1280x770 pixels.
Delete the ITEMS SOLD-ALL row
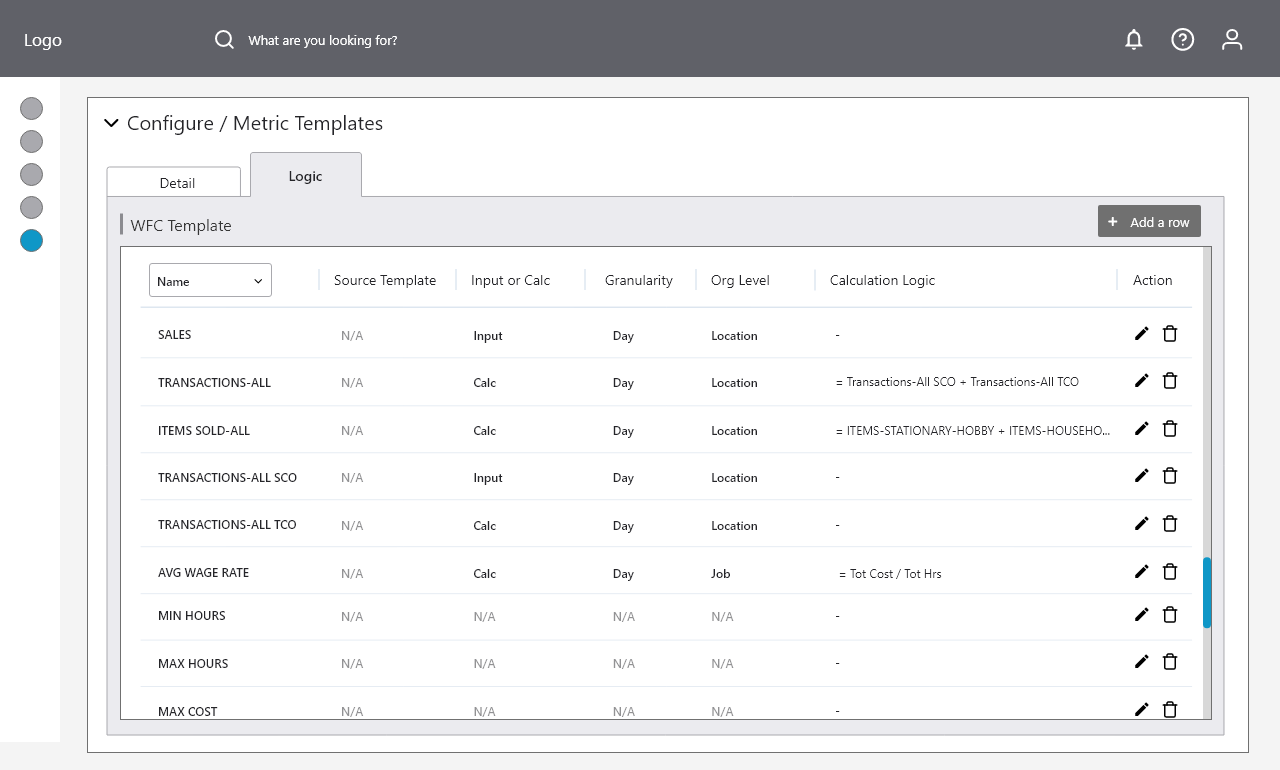click(1170, 429)
